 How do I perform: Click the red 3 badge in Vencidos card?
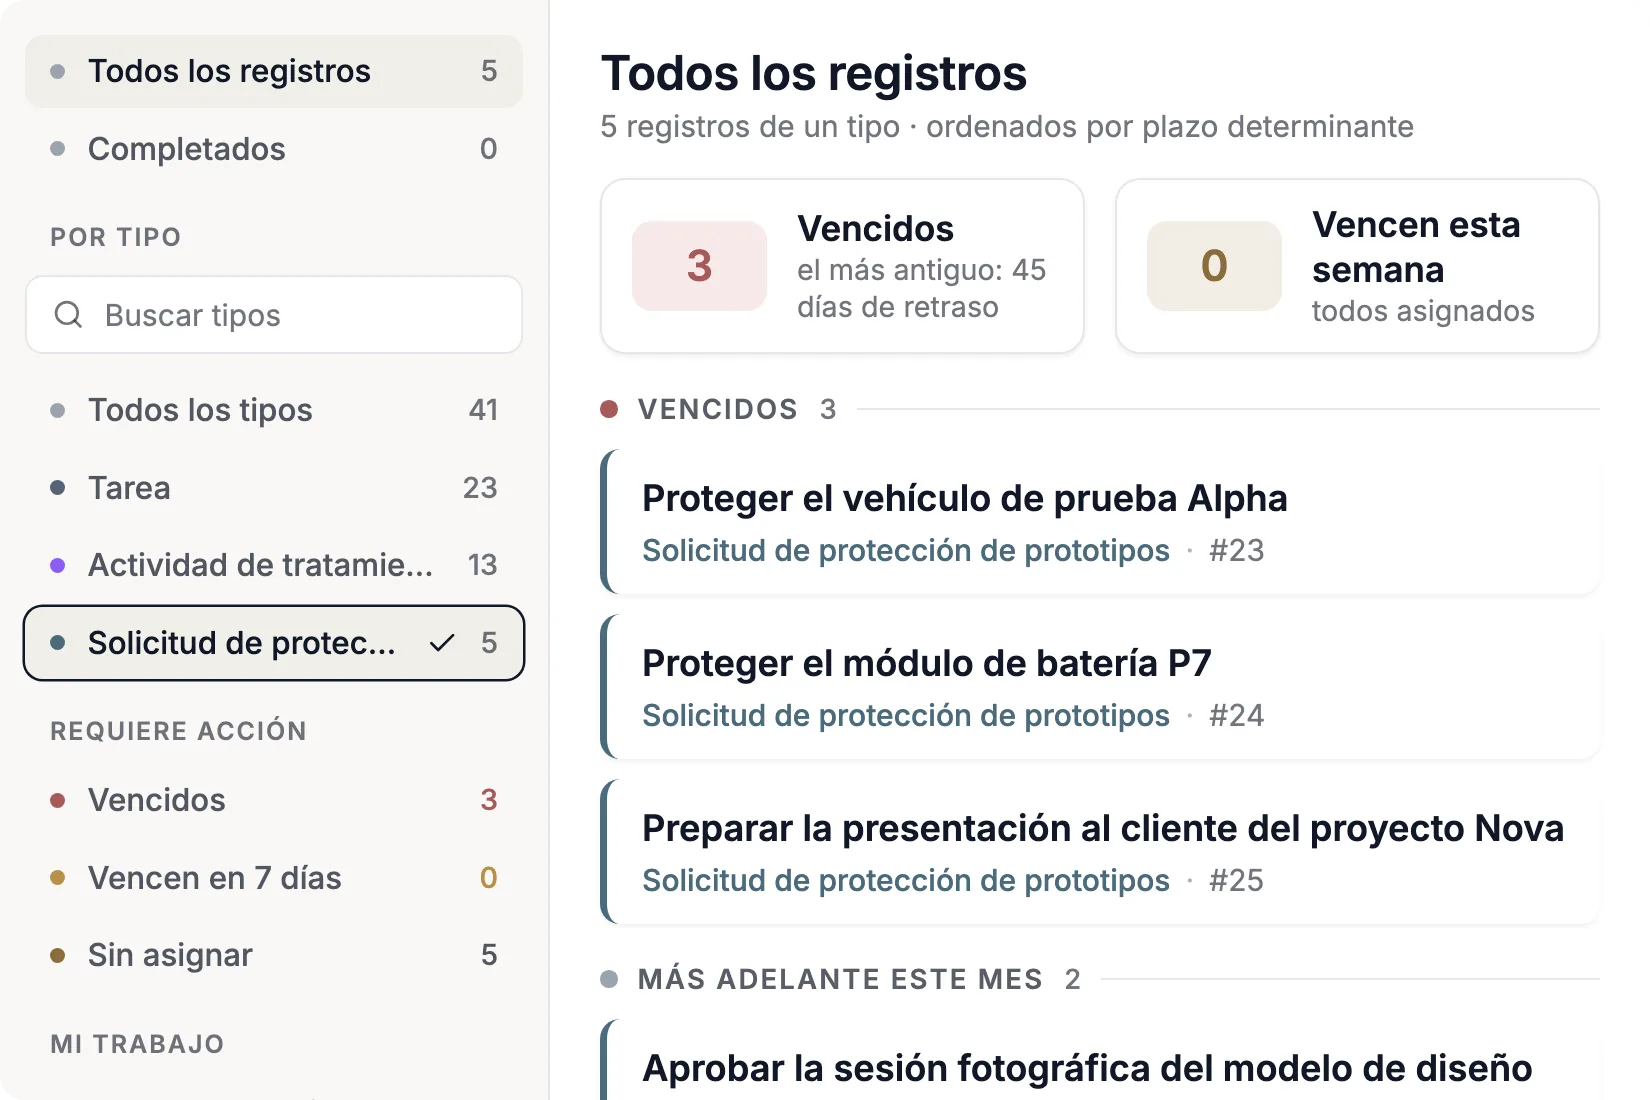tap(699, 266)
